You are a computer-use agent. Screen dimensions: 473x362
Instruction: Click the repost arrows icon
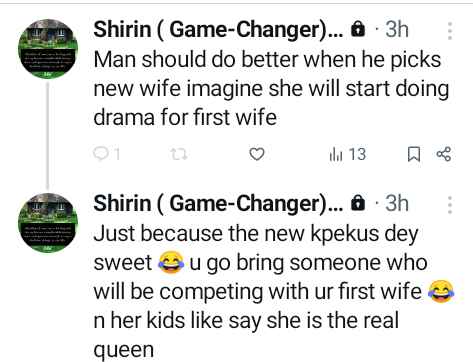179,154
